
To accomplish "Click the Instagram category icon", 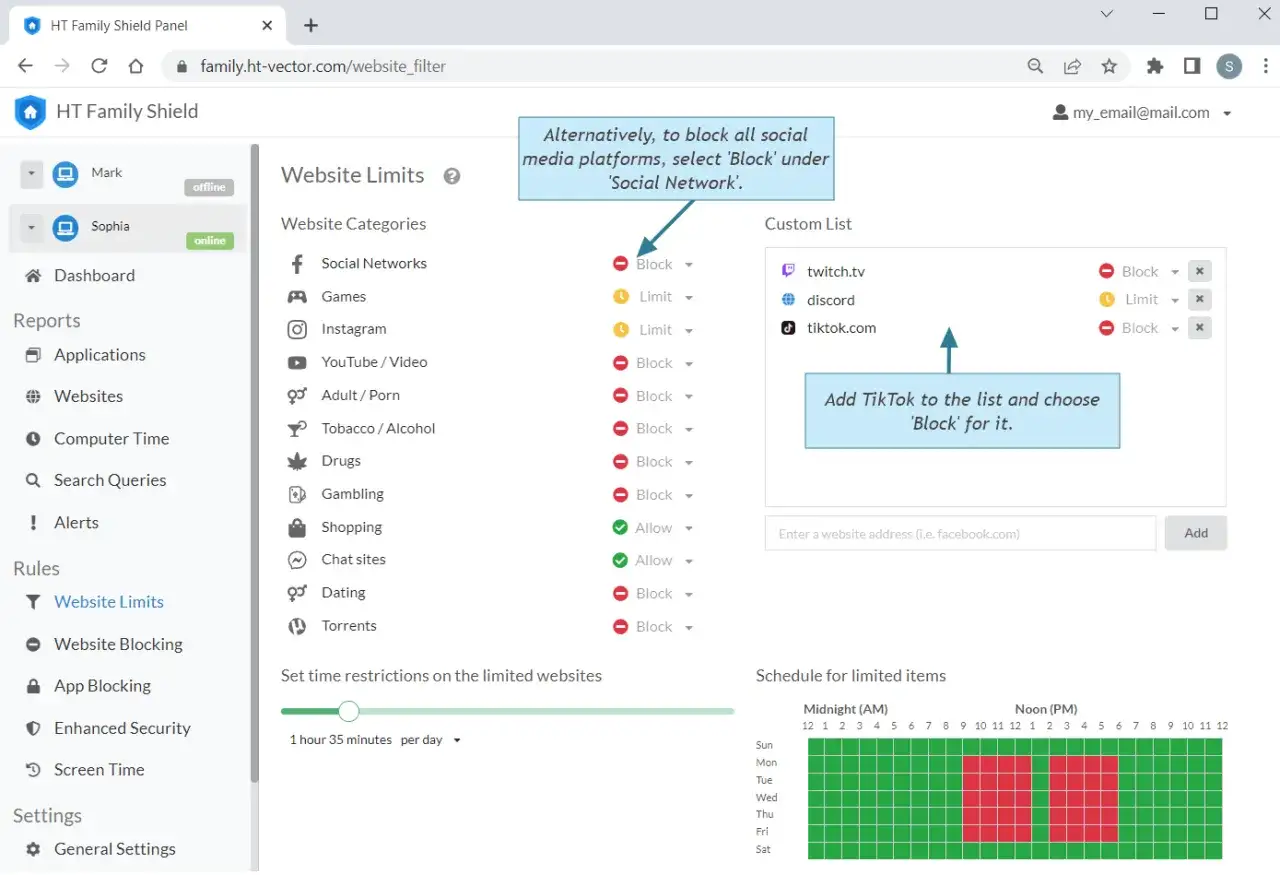I will click(x=297, y=329).
